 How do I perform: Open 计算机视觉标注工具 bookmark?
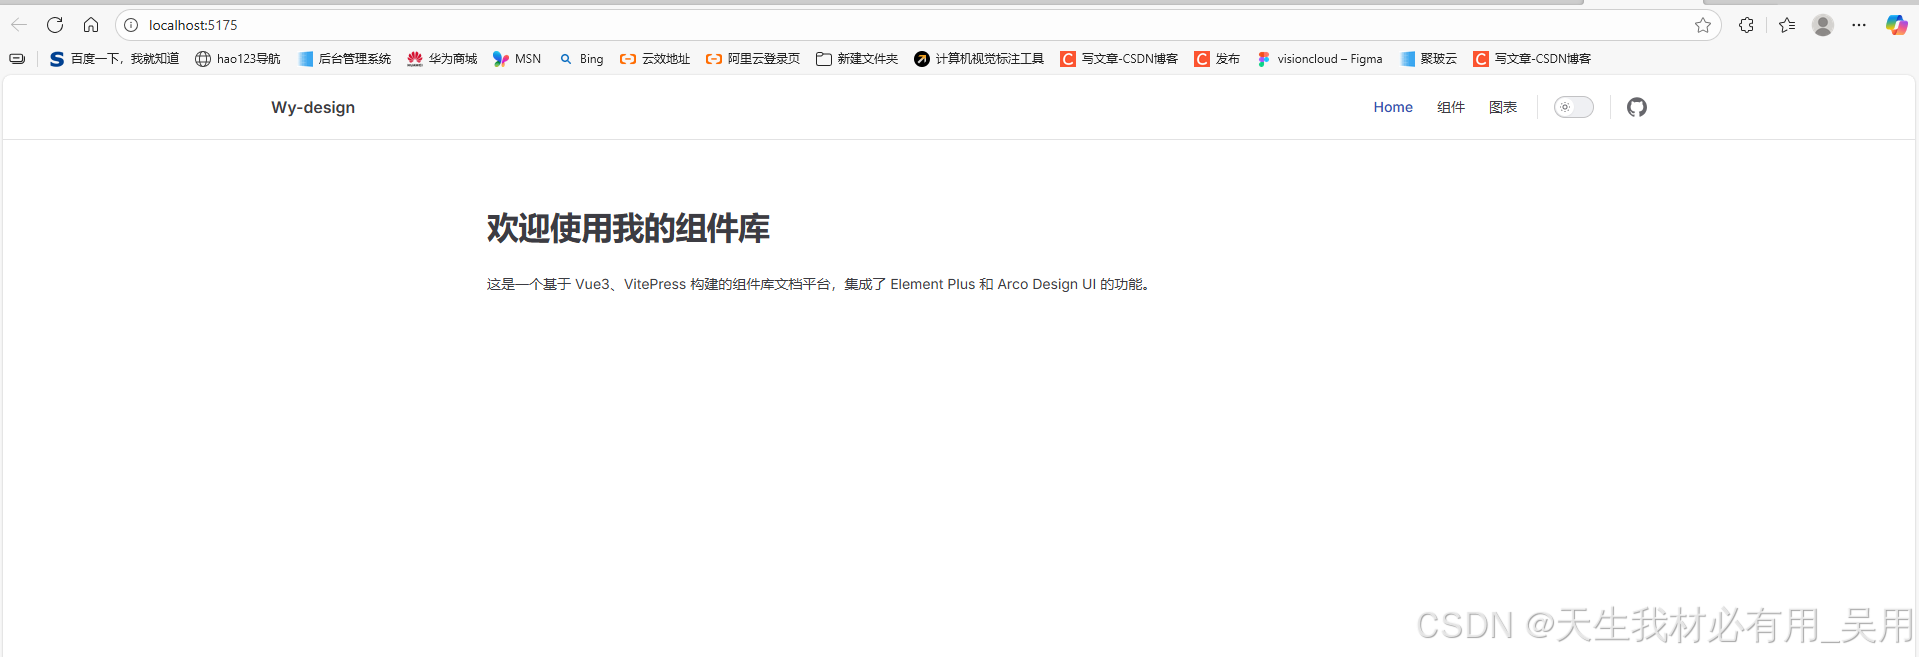[x=979, y=59]
